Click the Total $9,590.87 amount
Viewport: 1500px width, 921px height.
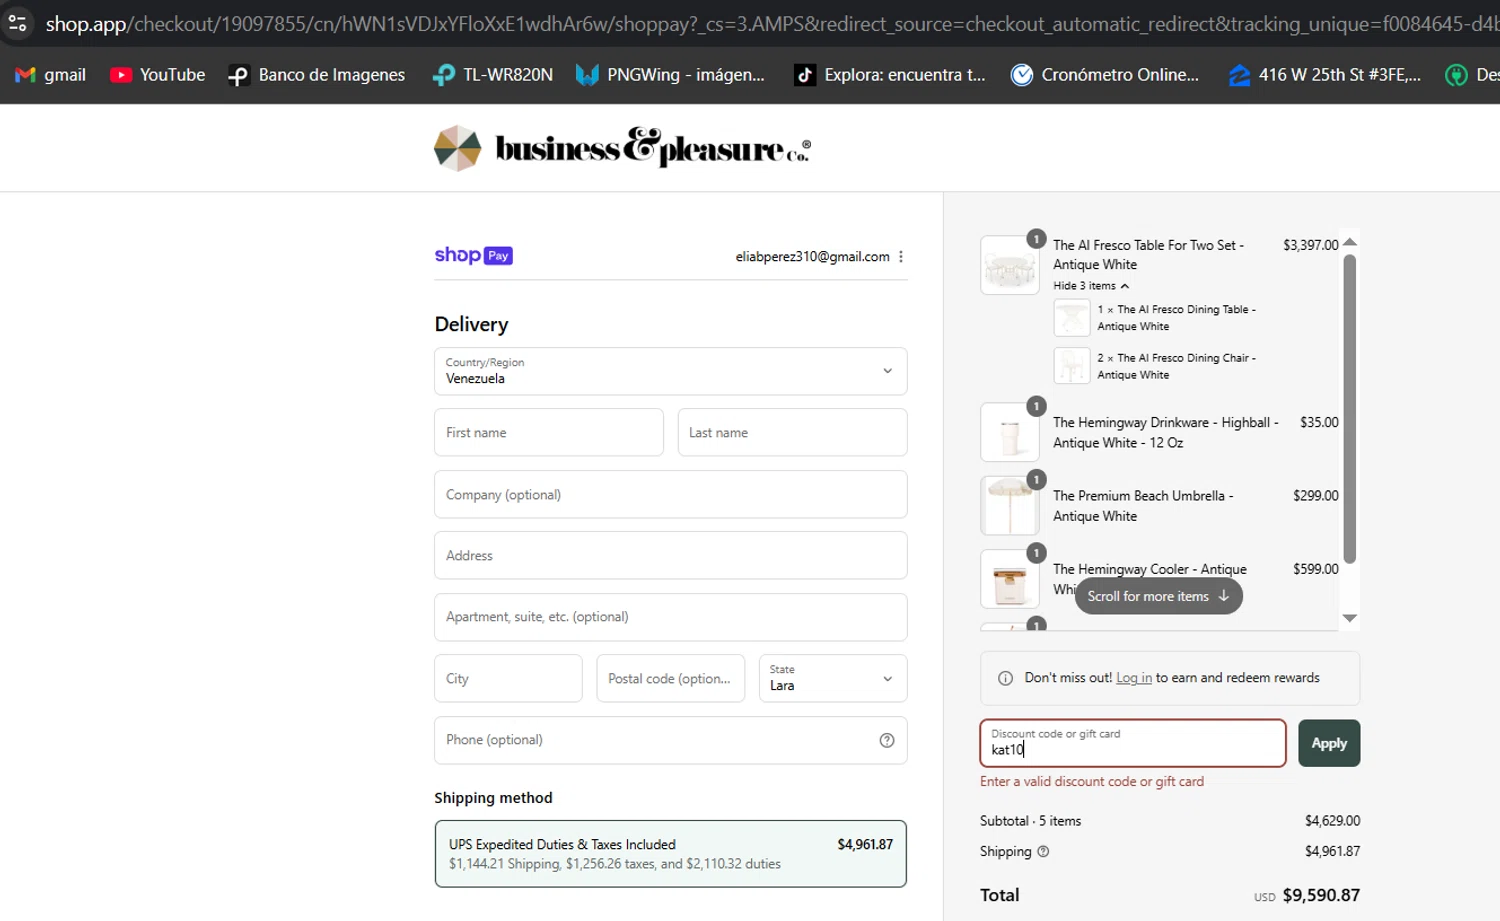(x=1321, y=895)
